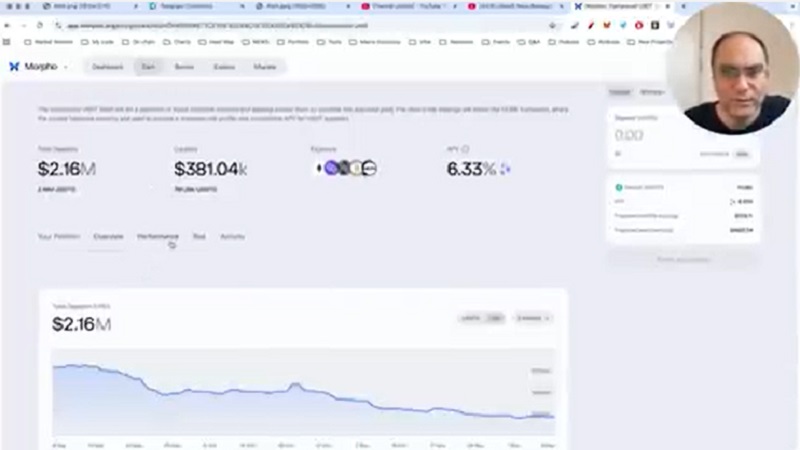This screenshot has width=800, height=450.
Task: Click the $2.16M Total Deposits header value
Action: (x=66, y=169)
